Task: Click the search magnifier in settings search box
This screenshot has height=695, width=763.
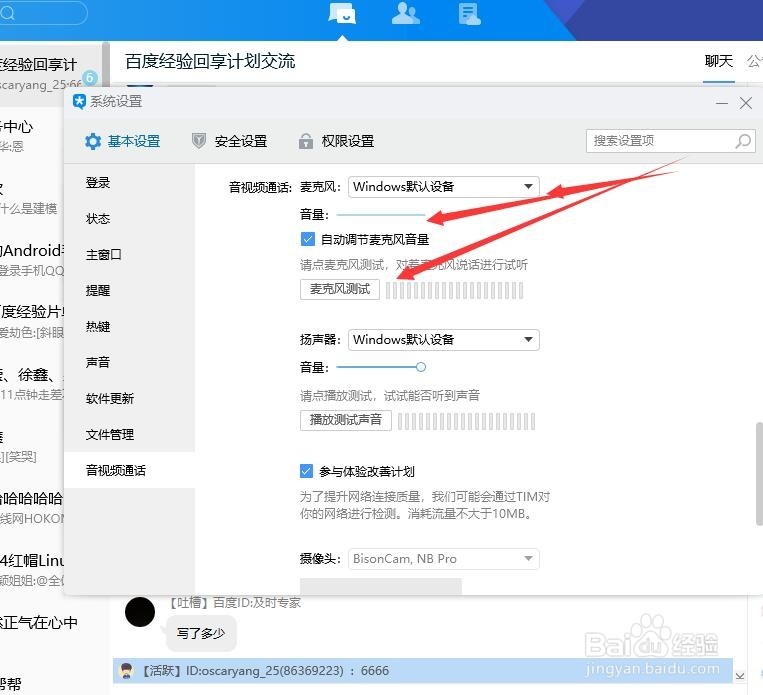Action: click(x=743, y=141)
